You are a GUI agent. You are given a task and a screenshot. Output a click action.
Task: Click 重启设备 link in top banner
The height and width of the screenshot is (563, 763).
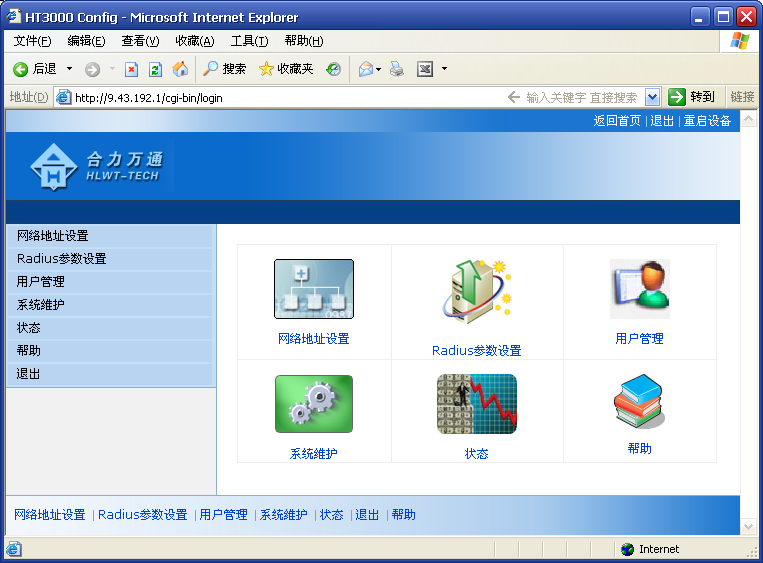707,121
